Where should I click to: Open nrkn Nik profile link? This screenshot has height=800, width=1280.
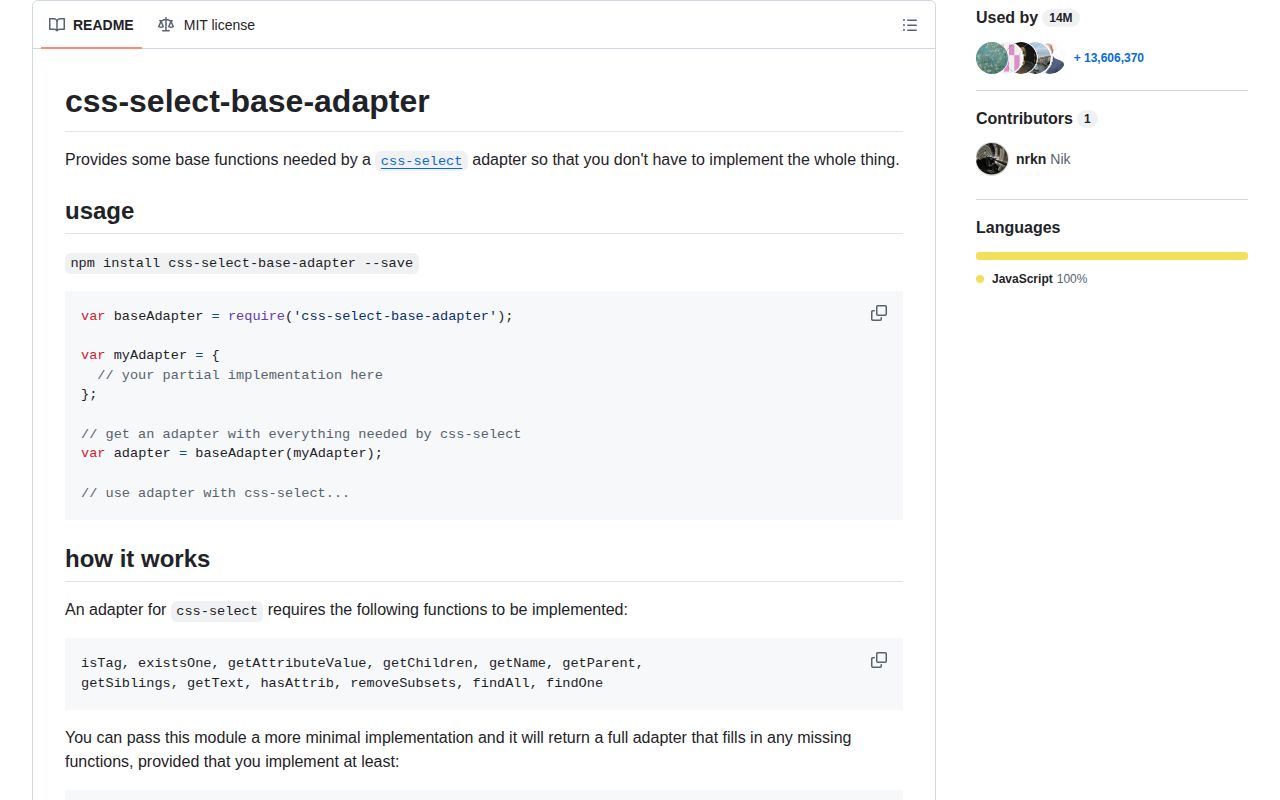click(1043, 159)
